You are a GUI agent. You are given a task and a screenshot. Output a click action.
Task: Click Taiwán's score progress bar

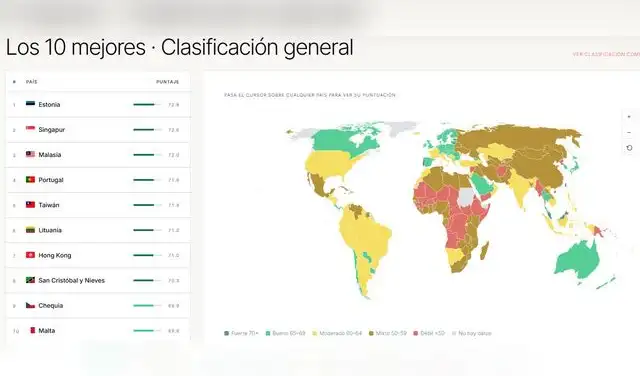point(147,205)
